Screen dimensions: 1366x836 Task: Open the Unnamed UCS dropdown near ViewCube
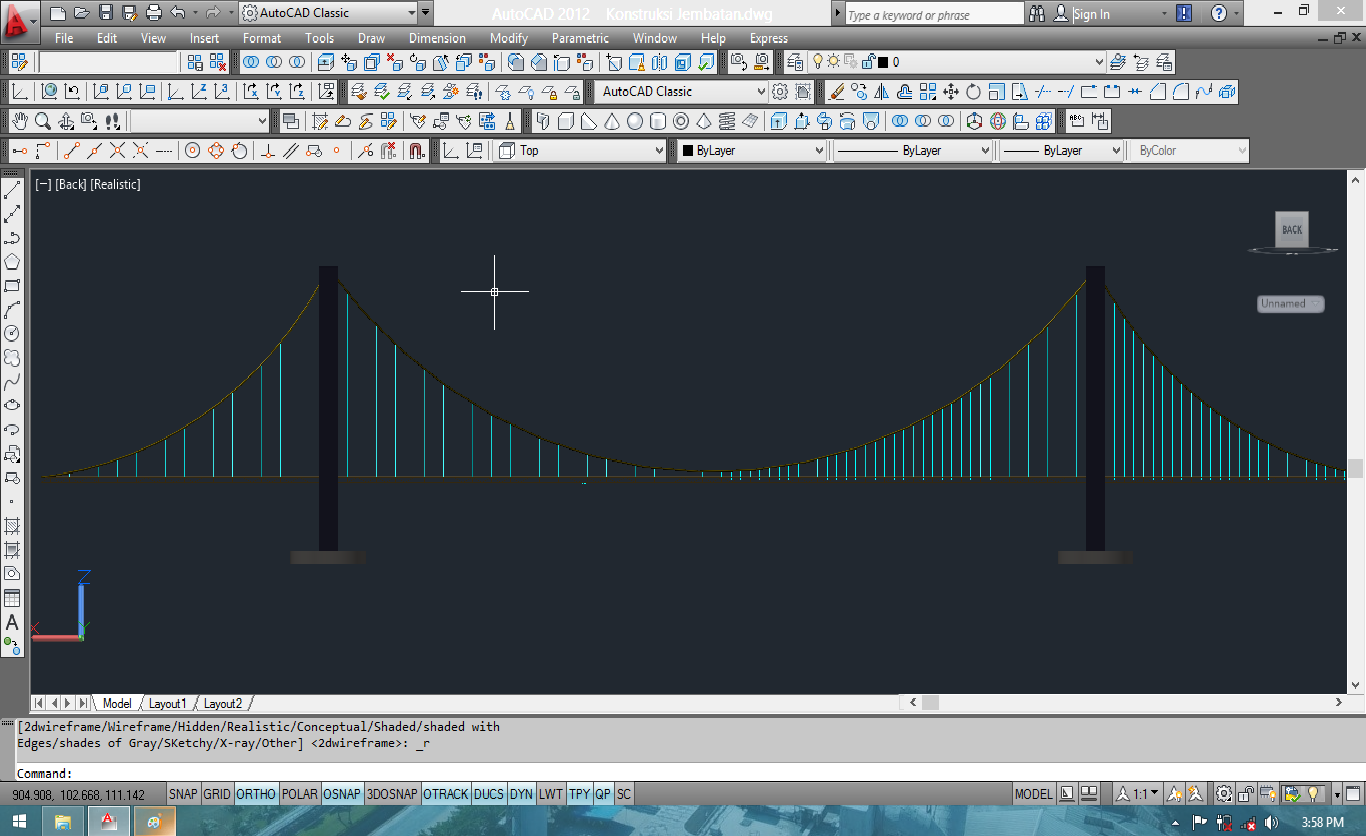pyautogui.click(x=1291, y=303)
